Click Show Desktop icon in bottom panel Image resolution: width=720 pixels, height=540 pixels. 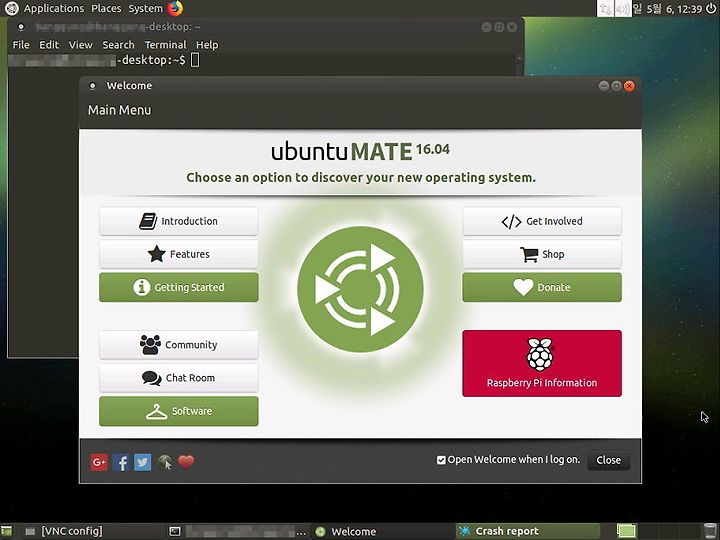coord(7,531)
